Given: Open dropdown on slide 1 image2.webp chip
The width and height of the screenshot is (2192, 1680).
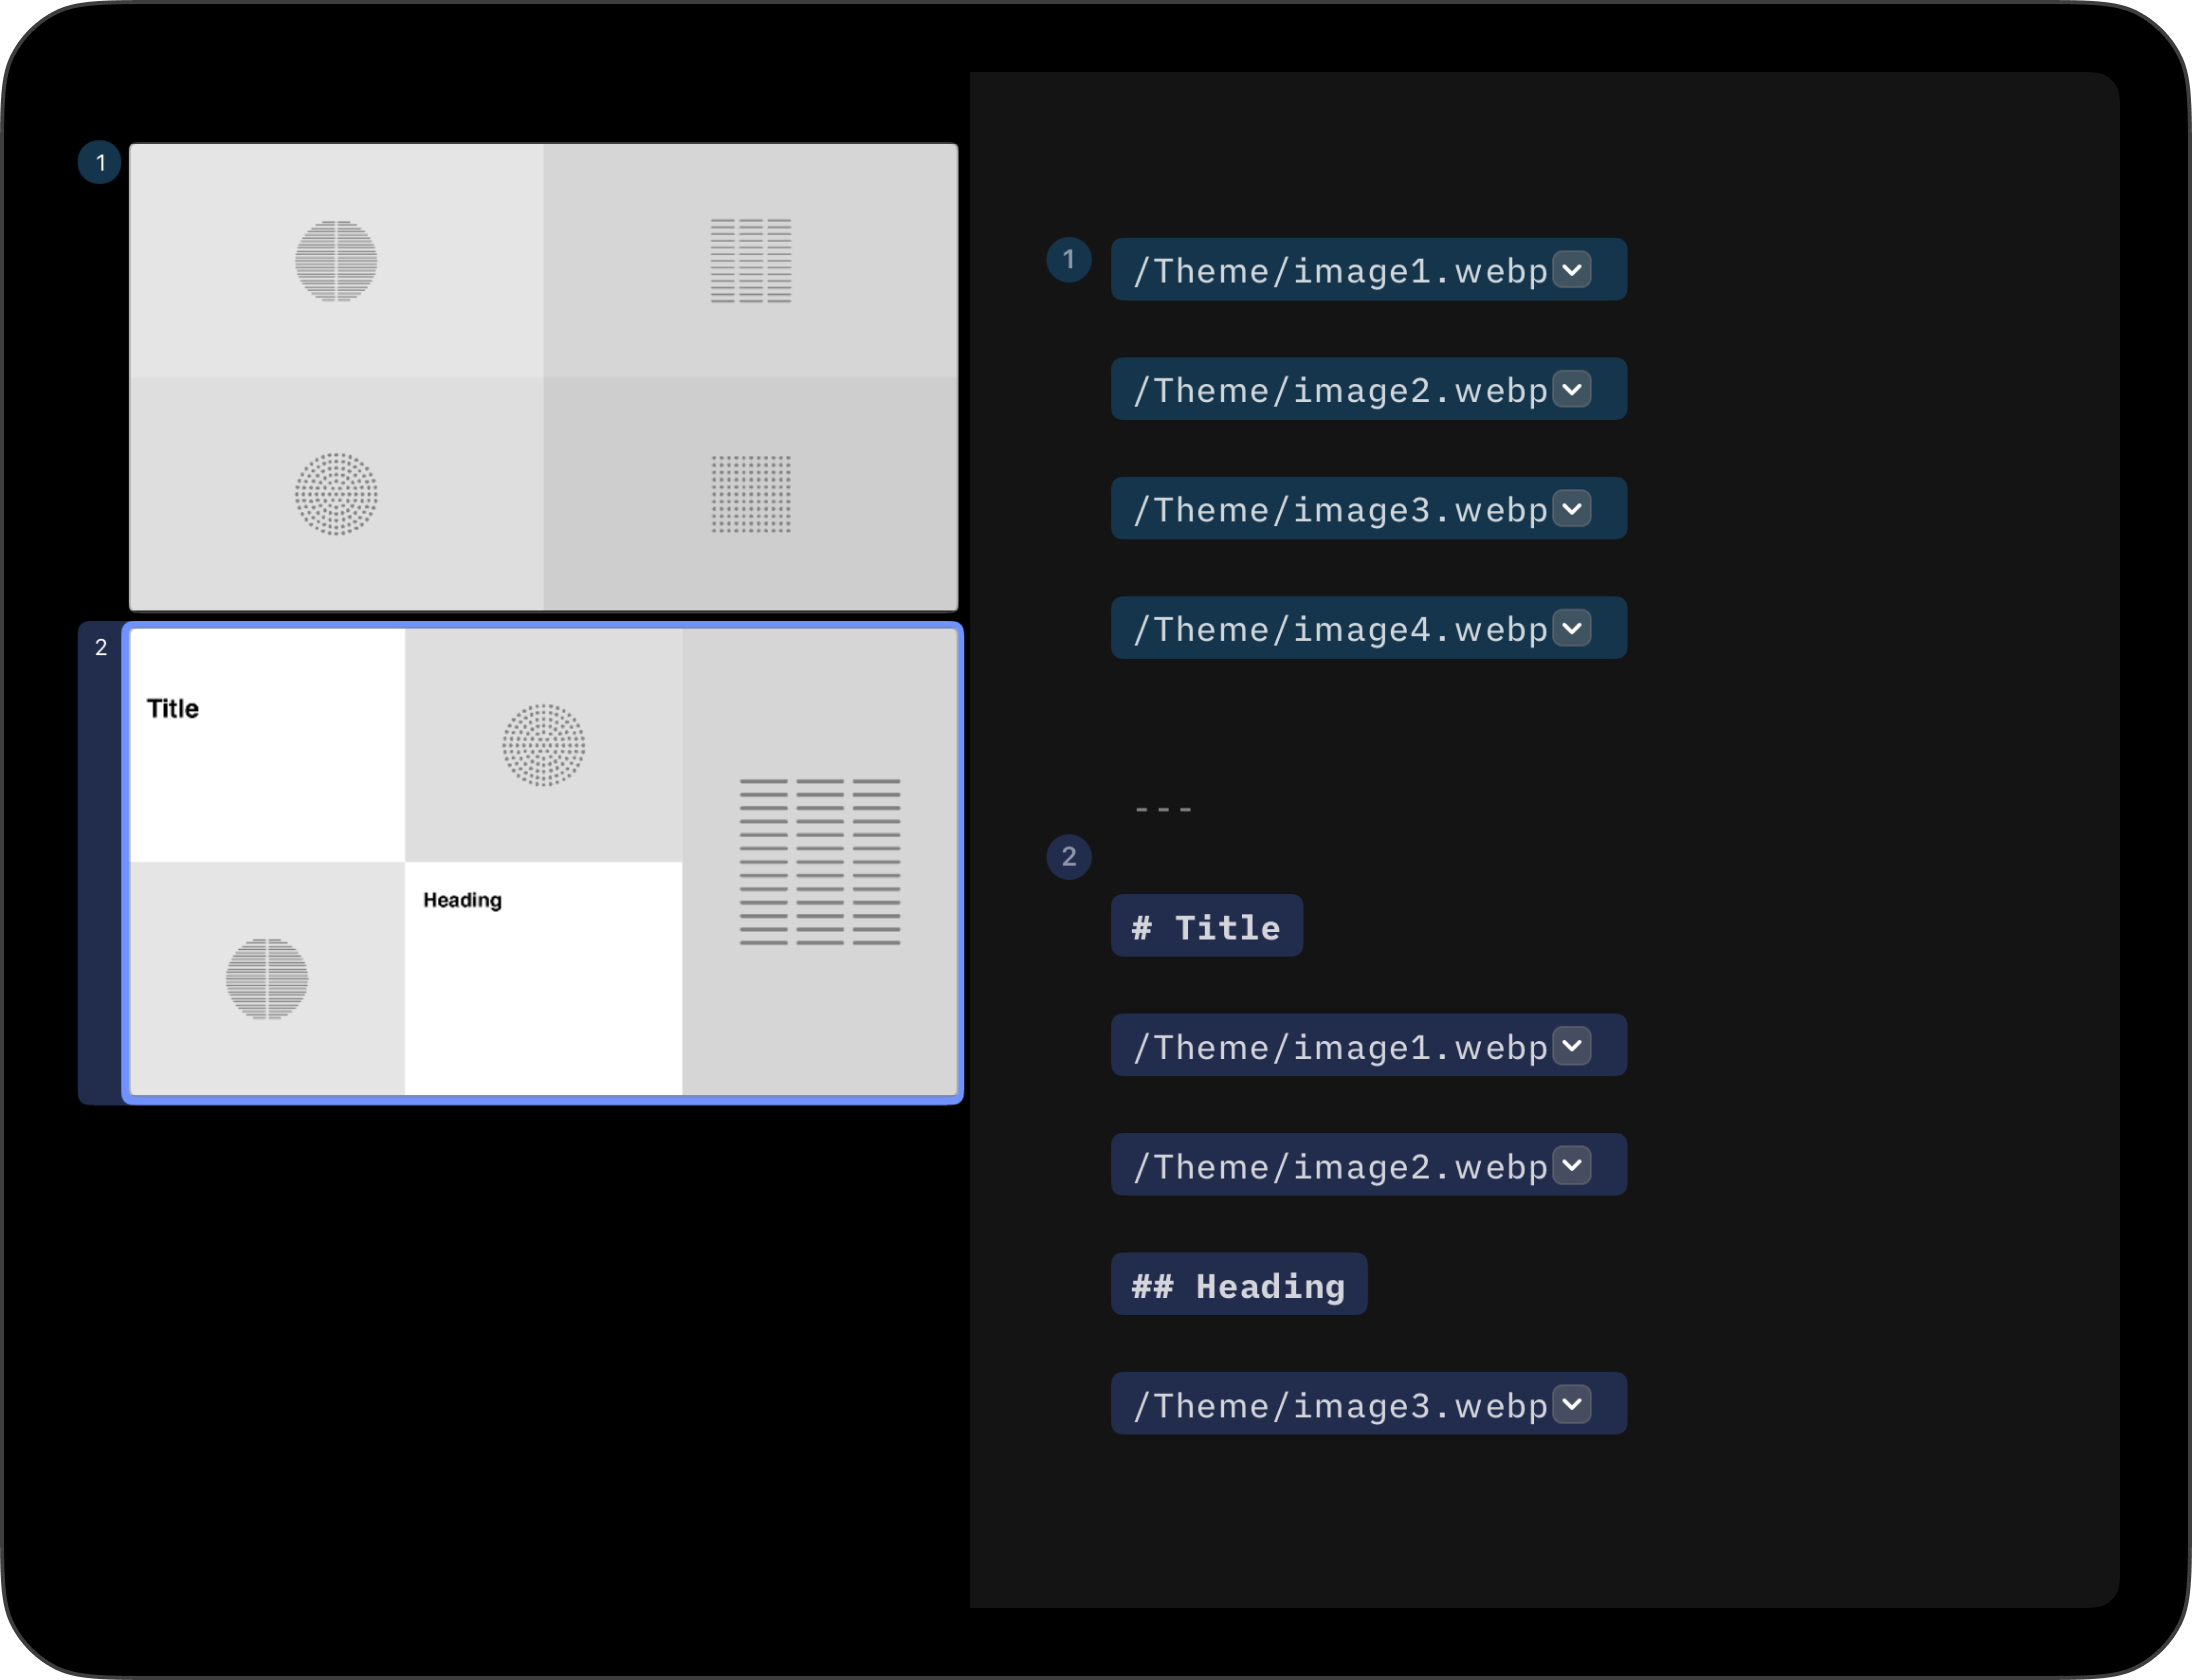Looking at the screenshot, I should pyautogui.click(x=1572, y=389).
